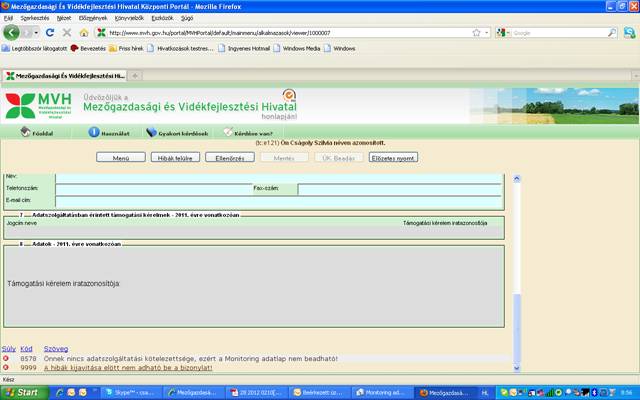640x400 pixels.
Task: Switch to the Monitoring ad... taskbar window
Action: pos(382,393)
